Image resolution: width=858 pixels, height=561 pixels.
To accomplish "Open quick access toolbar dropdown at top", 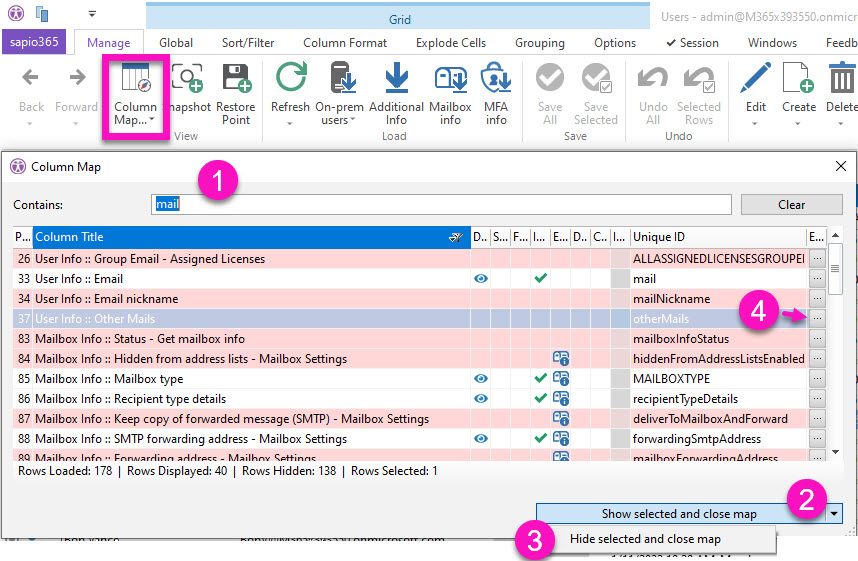I will [92, 14].
